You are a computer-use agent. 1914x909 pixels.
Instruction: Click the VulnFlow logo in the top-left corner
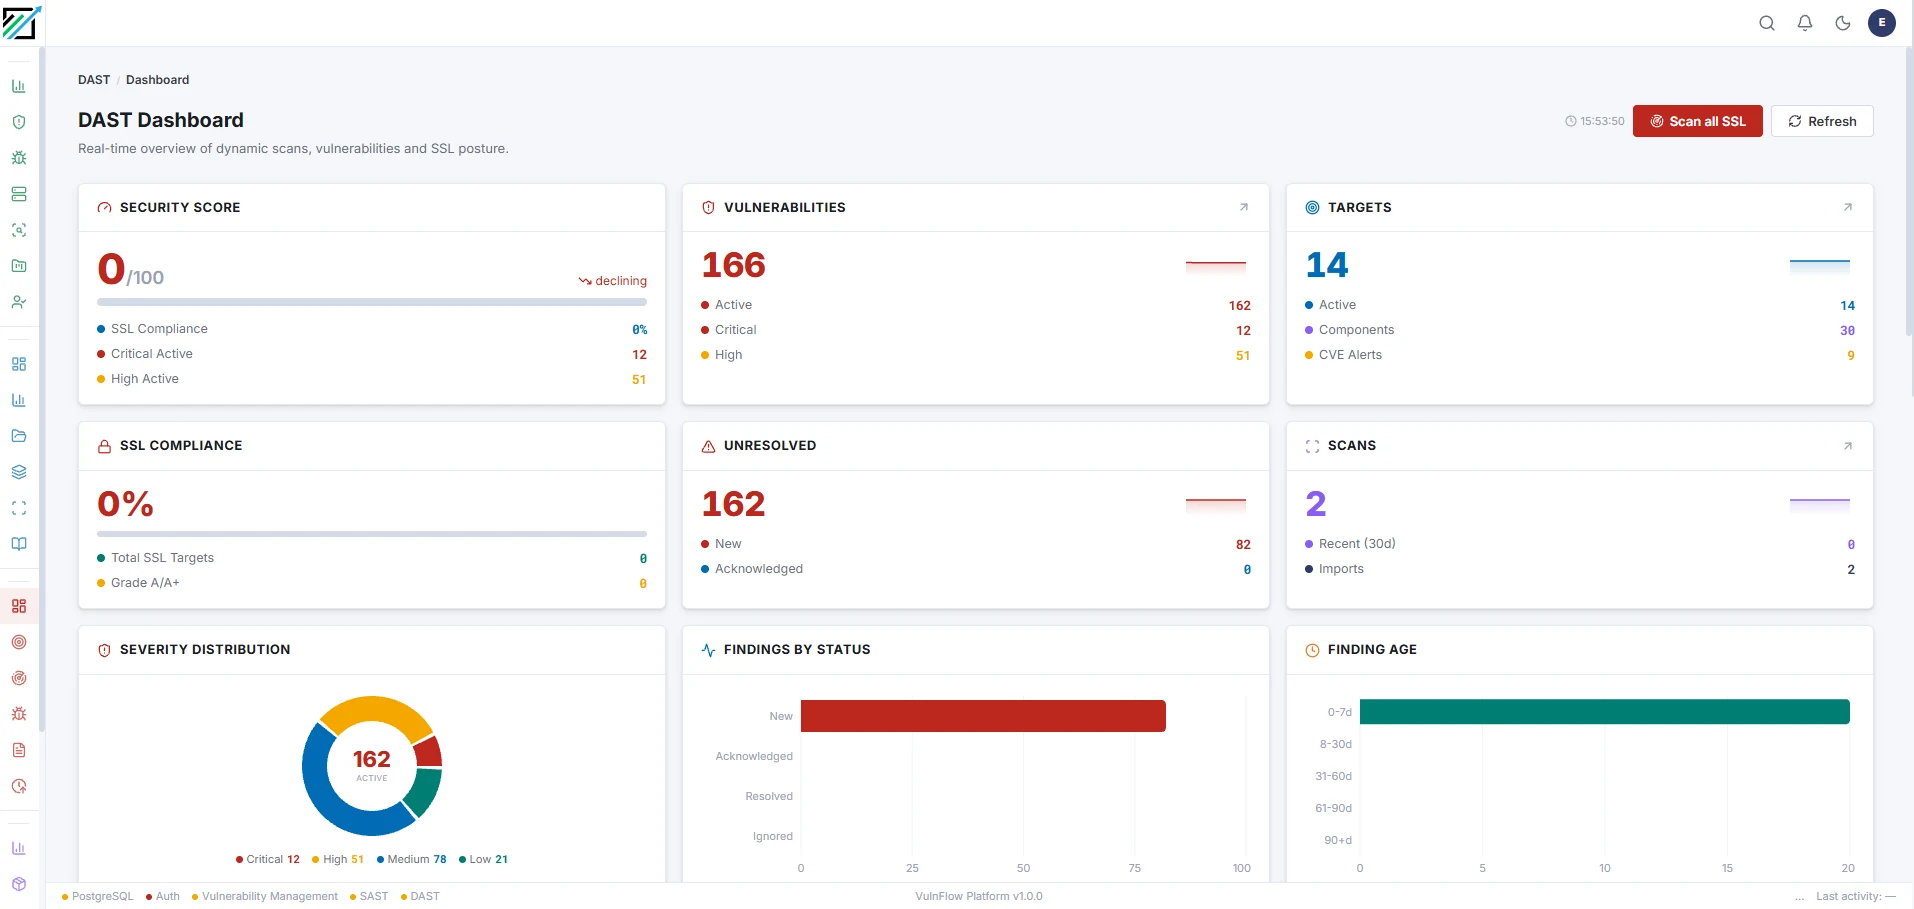pyautogui.click(x=21, y=22)
